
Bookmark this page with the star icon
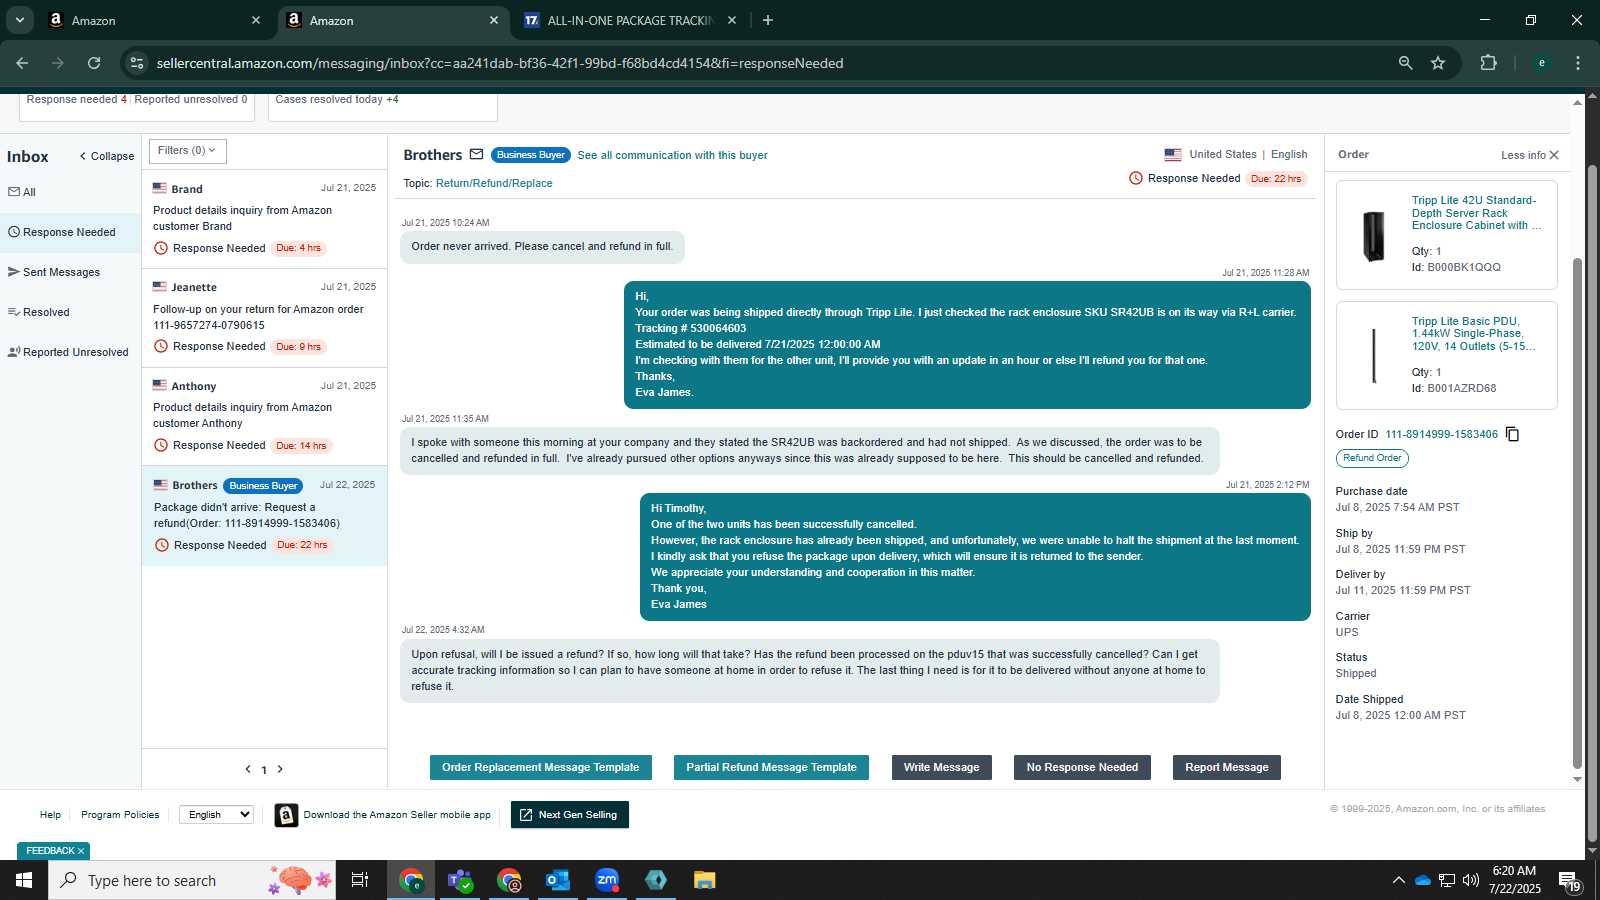point(1438,63)
